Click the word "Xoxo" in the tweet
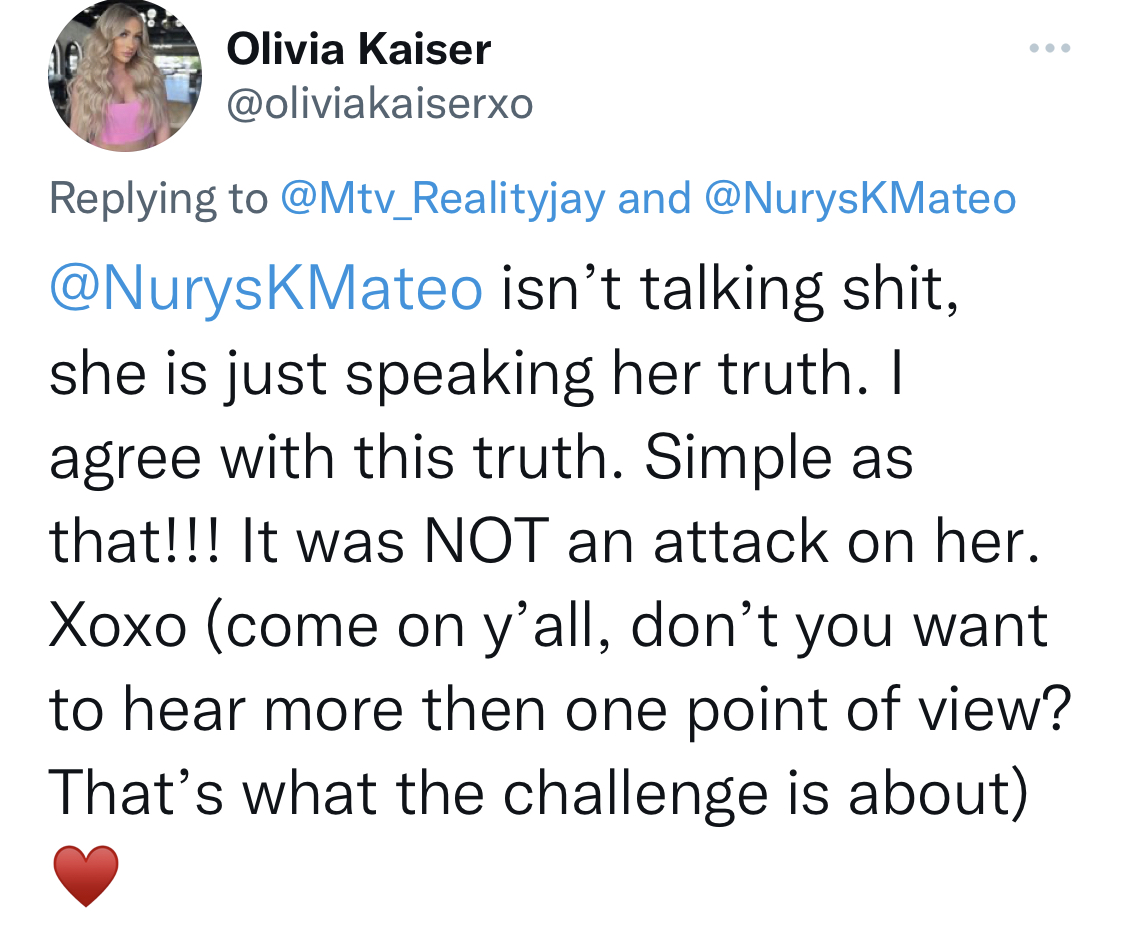1125x943 pixels. (118, 626)
